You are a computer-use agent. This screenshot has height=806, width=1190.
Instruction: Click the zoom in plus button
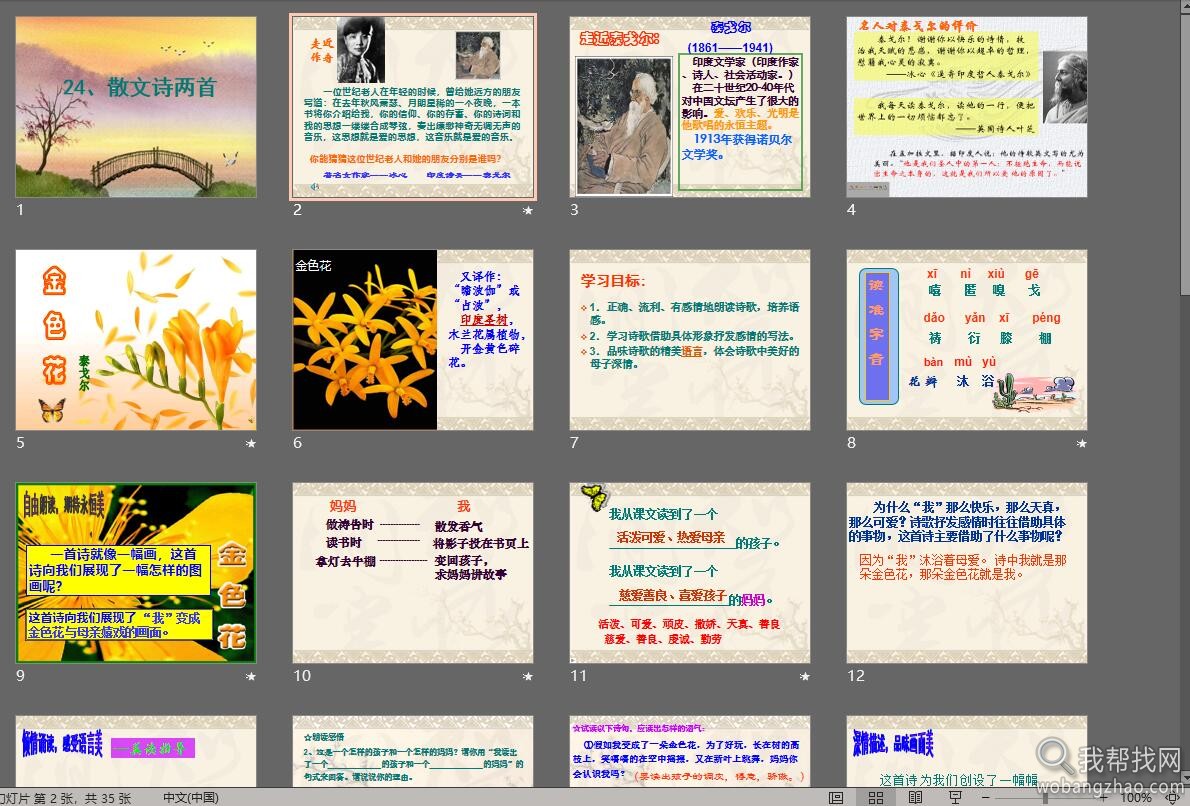click(1103, 798)
